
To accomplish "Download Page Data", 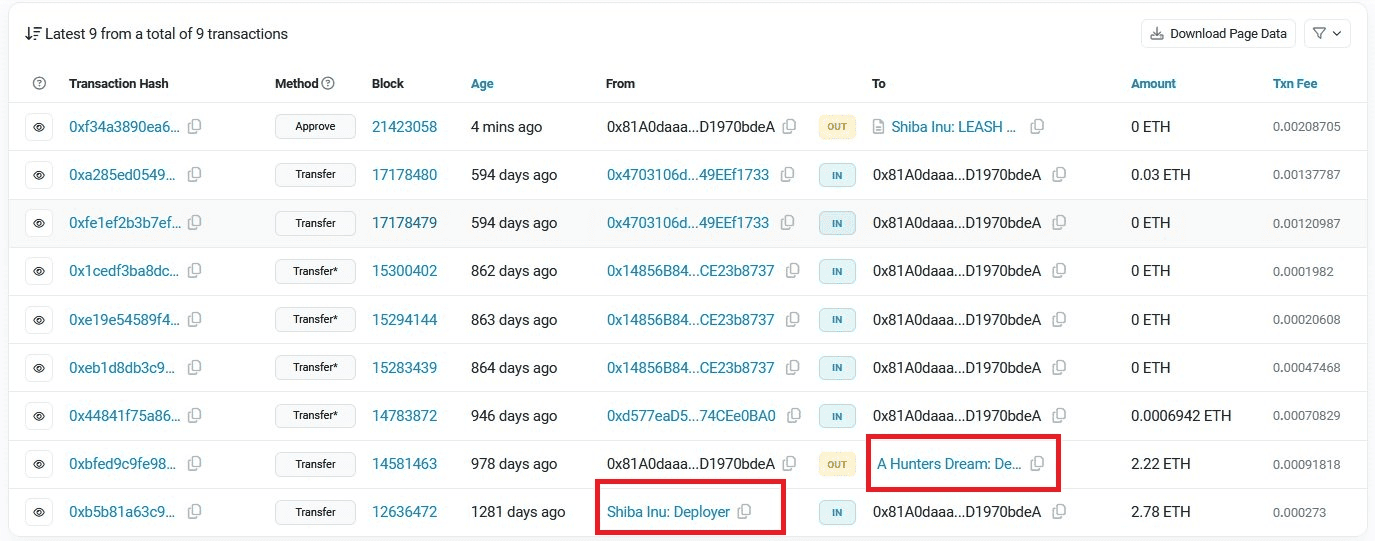I will pyautogui.click(x=1218, y=33).
